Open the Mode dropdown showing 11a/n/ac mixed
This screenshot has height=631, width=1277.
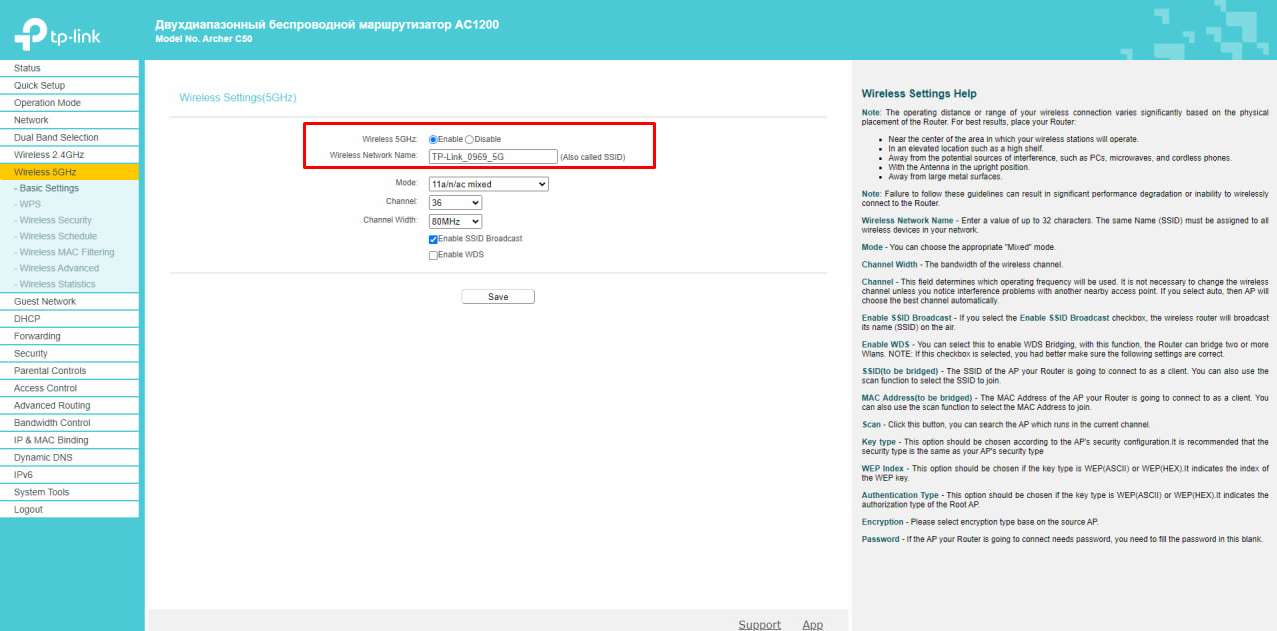pos(488,184)
